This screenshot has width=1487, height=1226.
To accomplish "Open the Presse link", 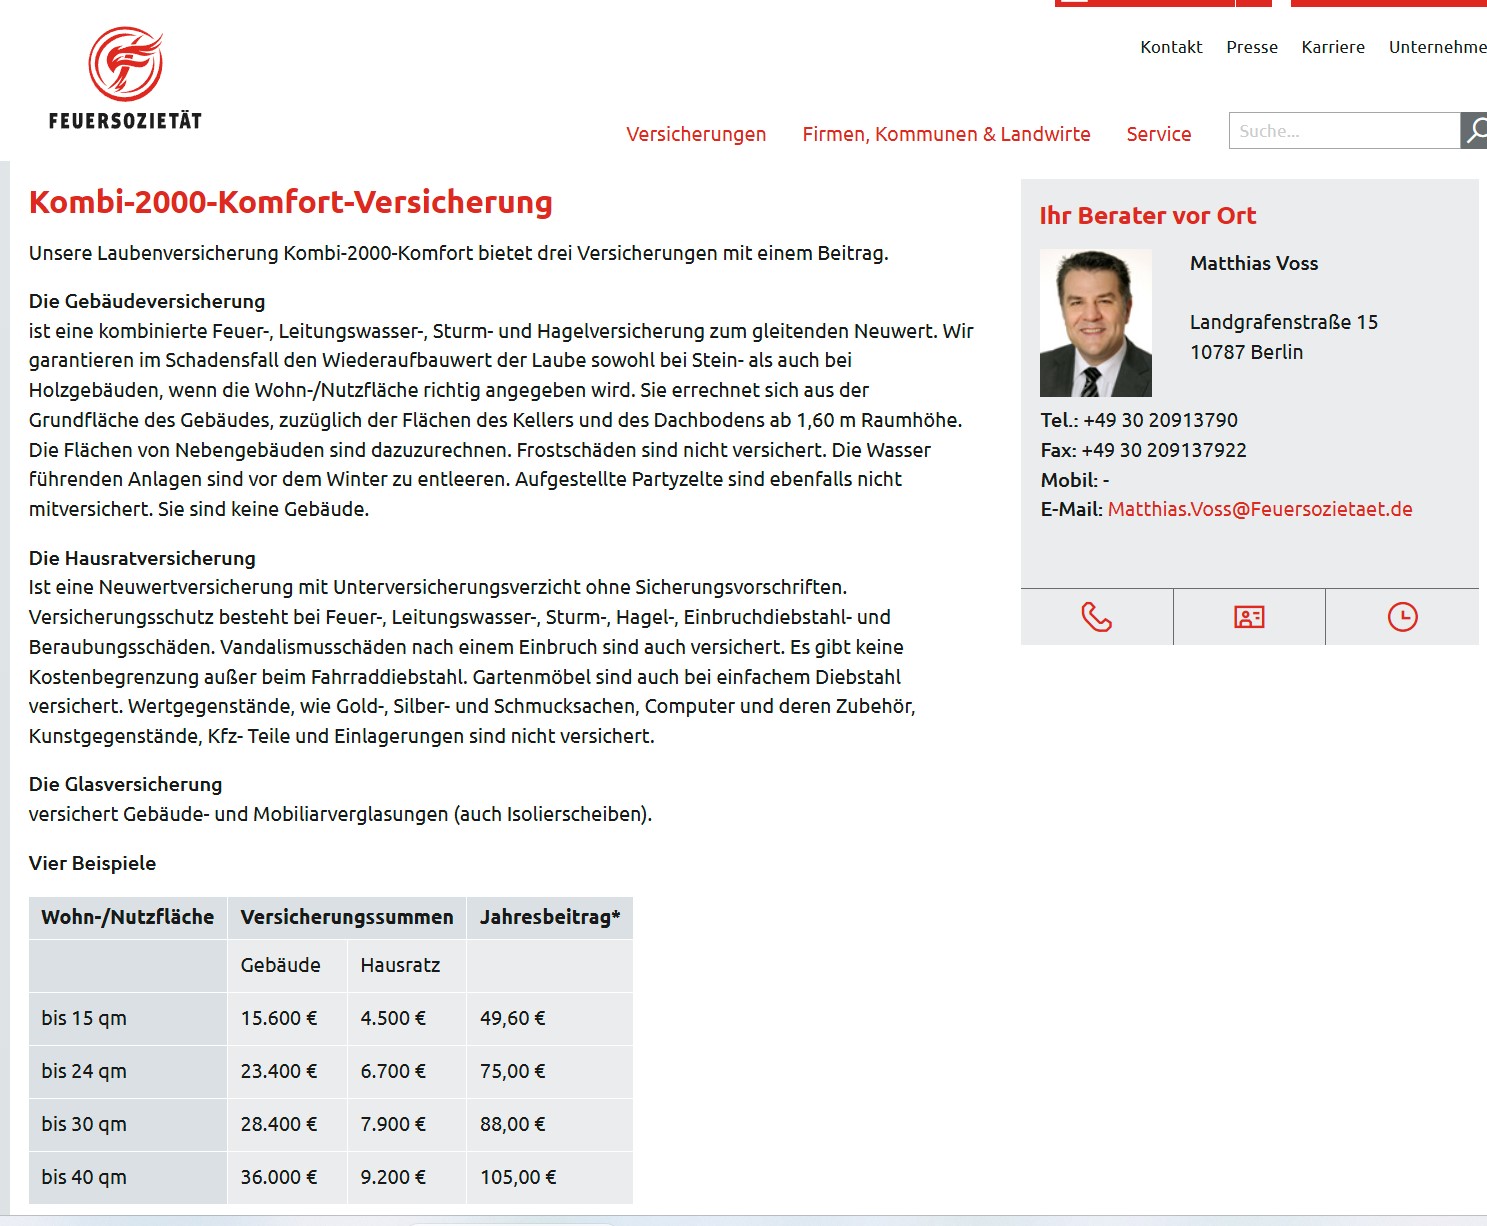I will (x=1252, y=47).
